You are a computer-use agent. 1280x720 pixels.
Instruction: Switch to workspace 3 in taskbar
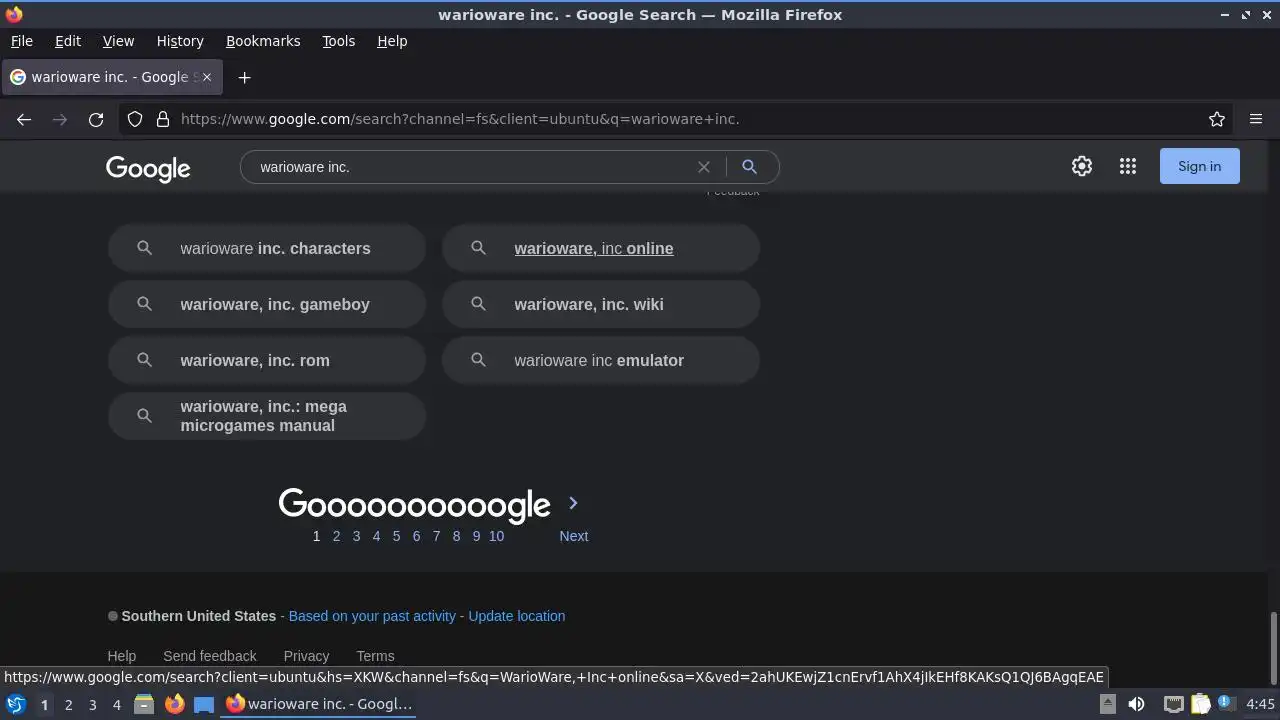92,704
